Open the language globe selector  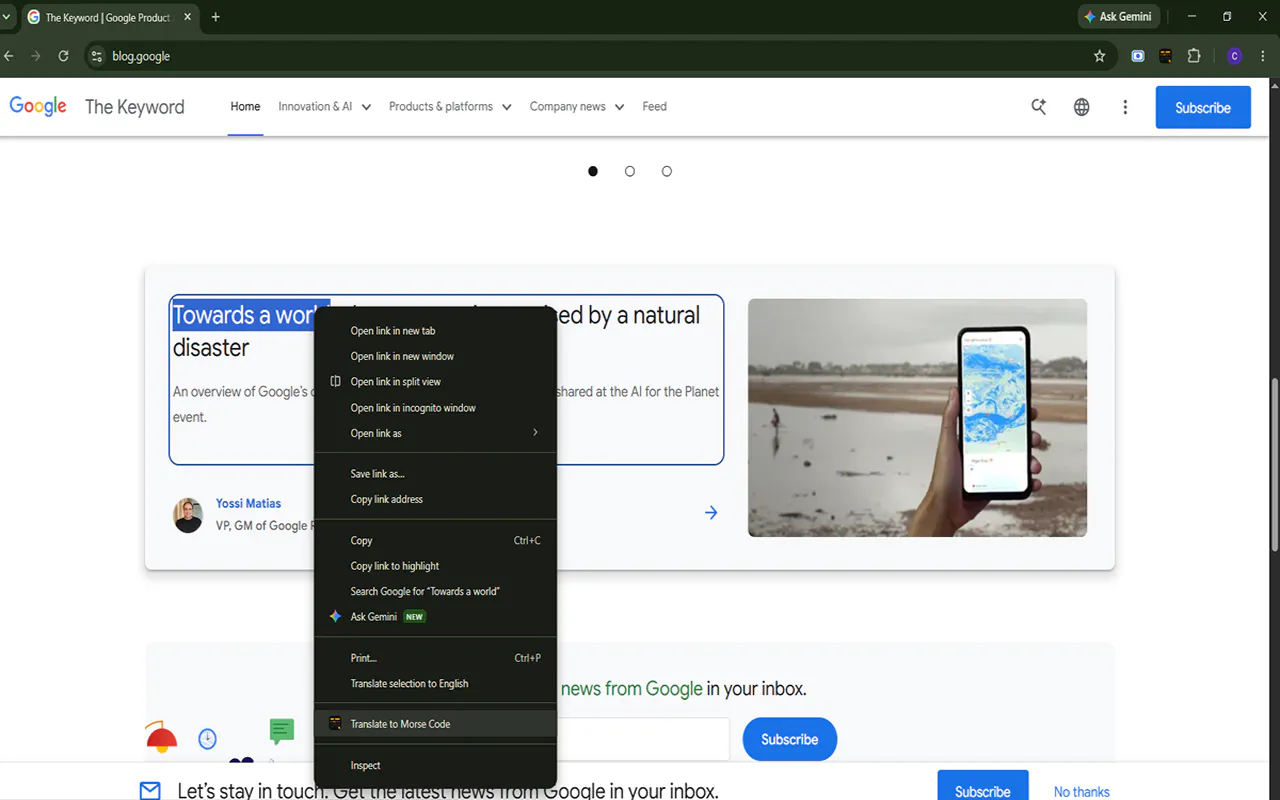click(x=1081, y=107)
